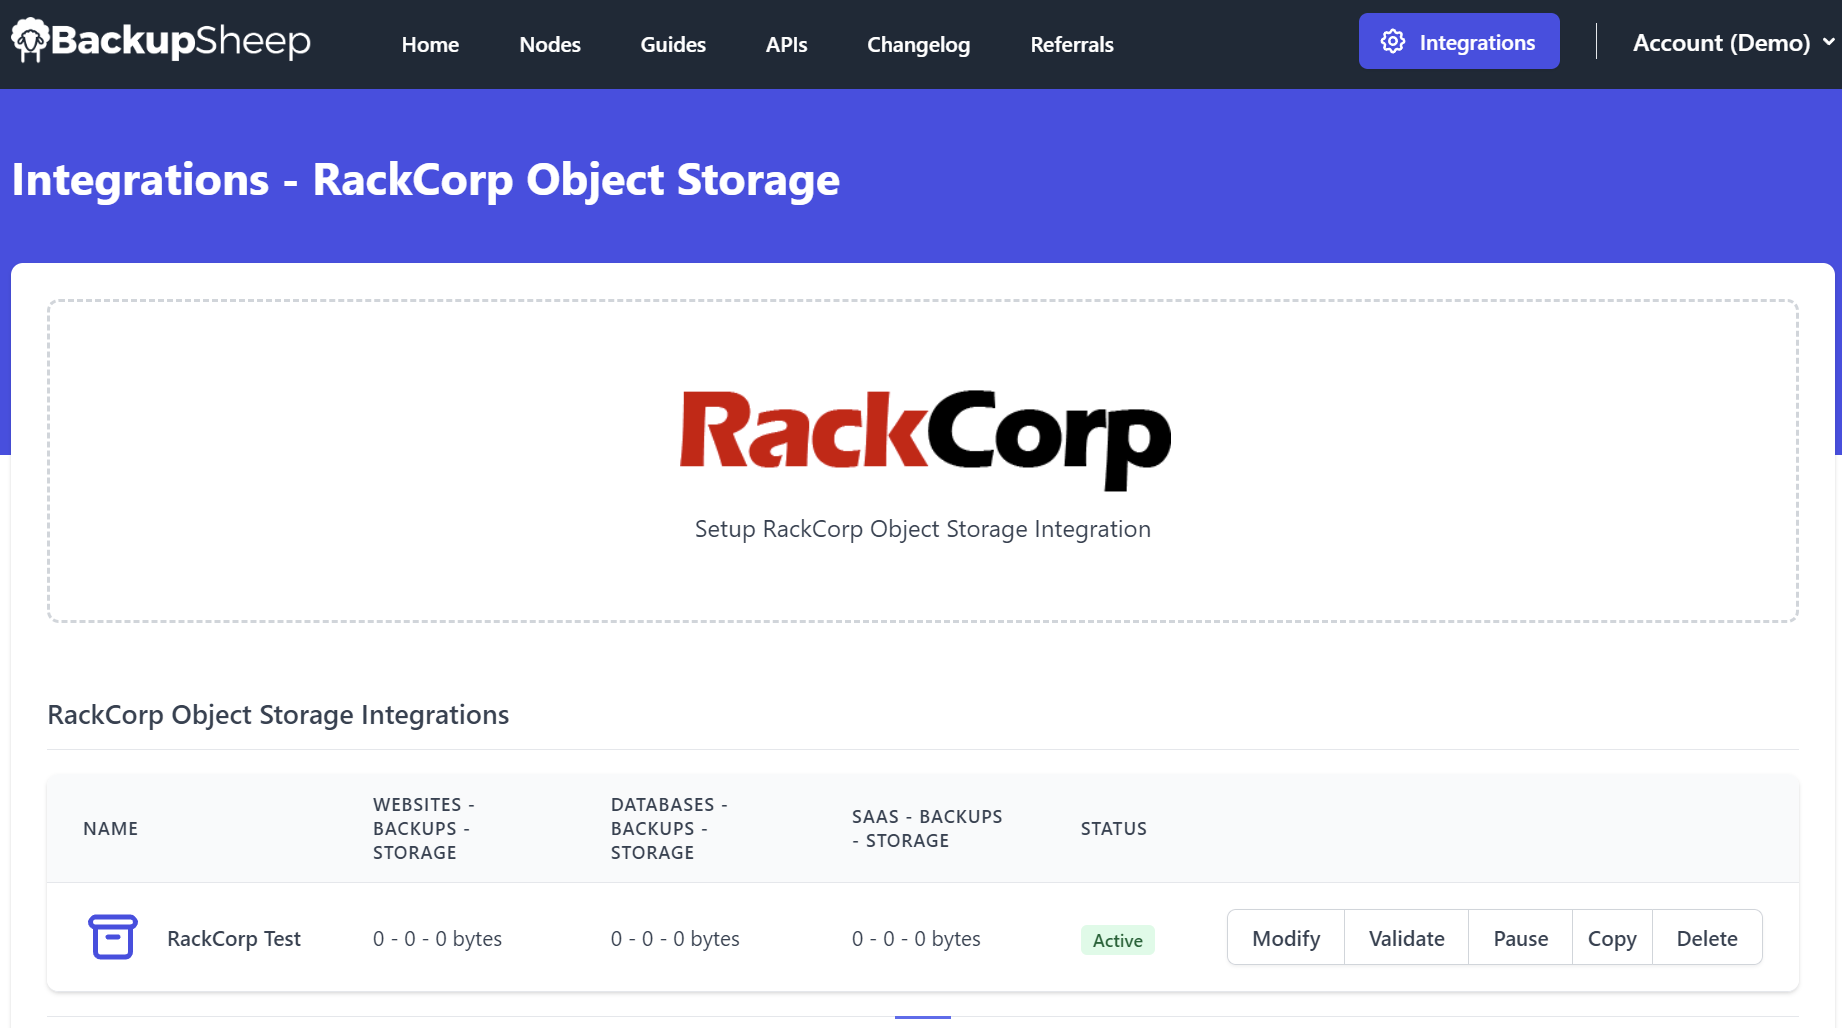Image resolution: width=1842 pixels, height=1028 pixels.
Task: Click the Databases - Backups - Storage header
Action: [x=669, y=829]
